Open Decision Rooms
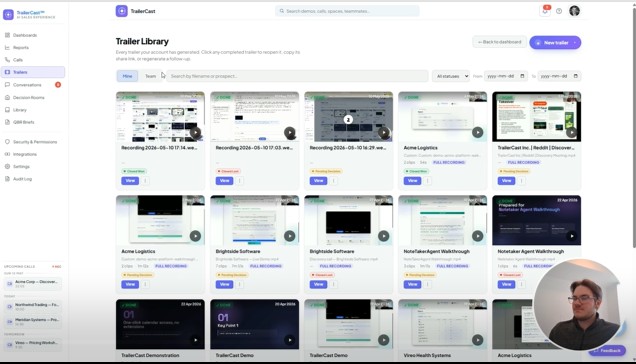 (x=32, y=97)
